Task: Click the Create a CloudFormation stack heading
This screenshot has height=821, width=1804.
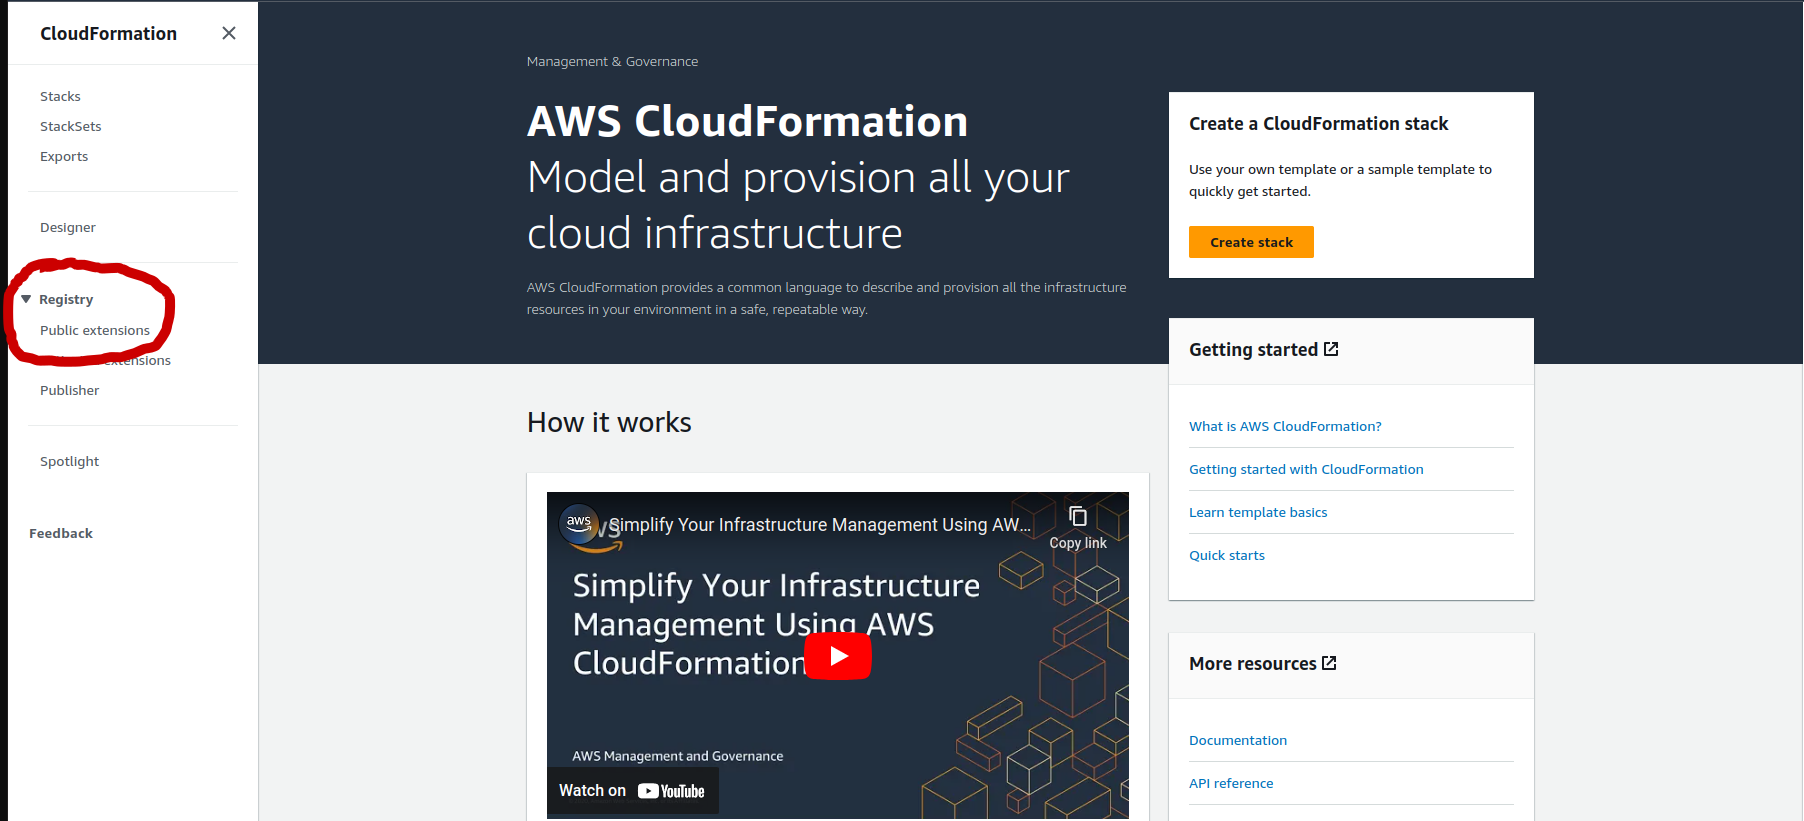Action: pyautogui.click(x=1318, y=123)
